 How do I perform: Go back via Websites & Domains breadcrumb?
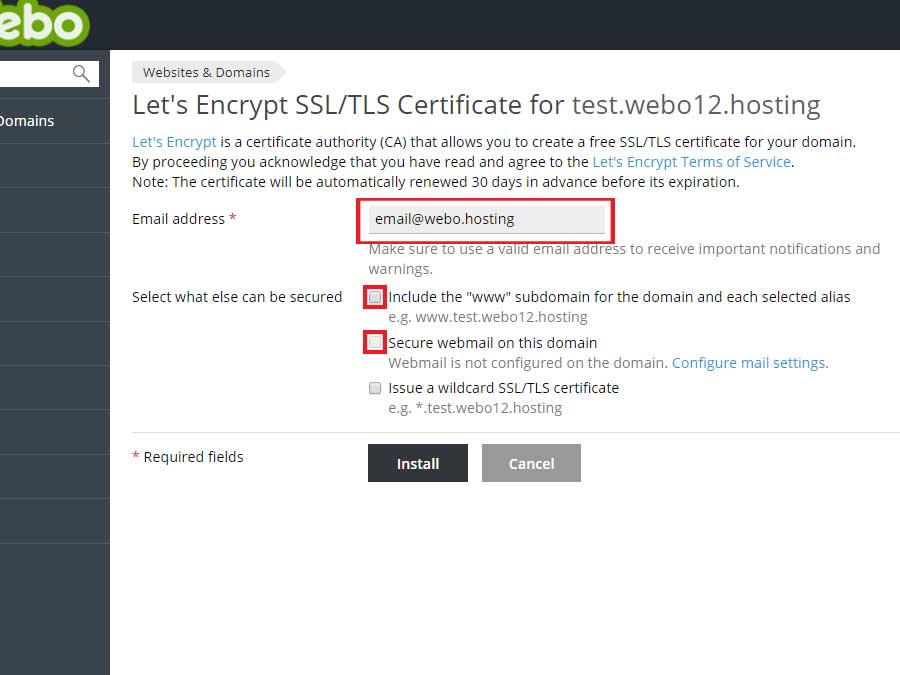click(x=206, y=72)
